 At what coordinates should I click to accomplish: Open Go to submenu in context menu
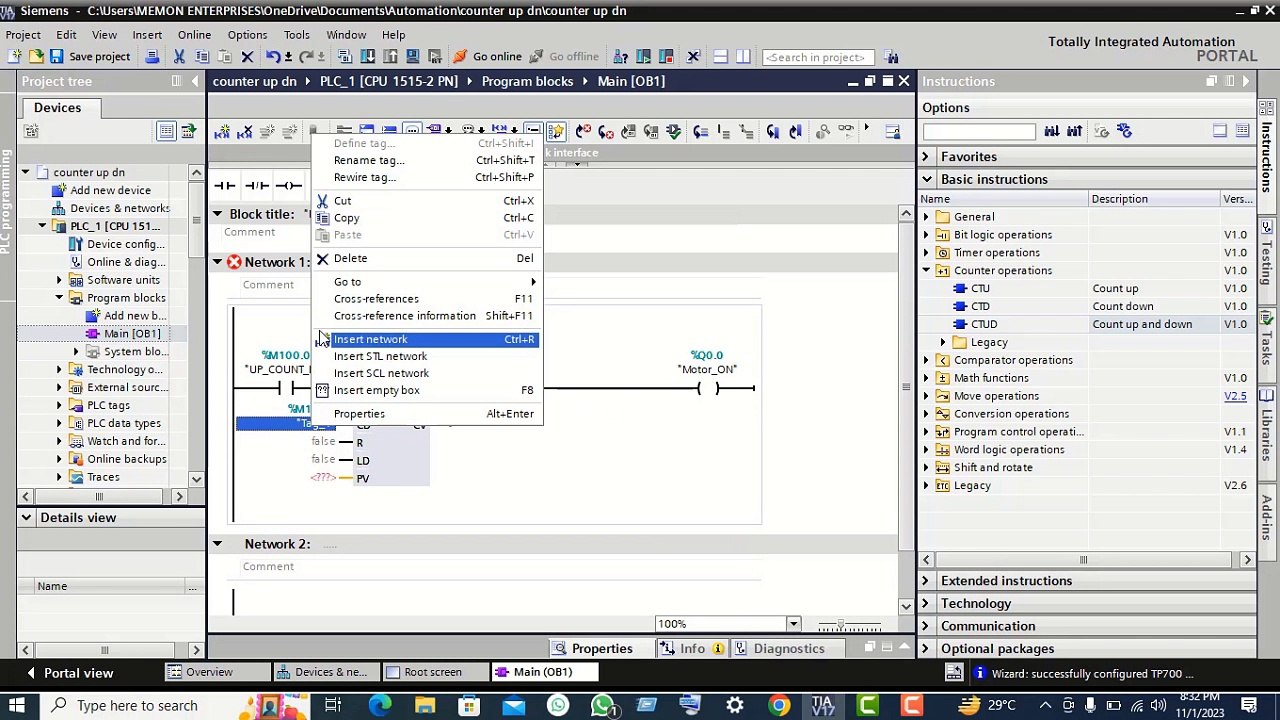[x=427, y=282]
